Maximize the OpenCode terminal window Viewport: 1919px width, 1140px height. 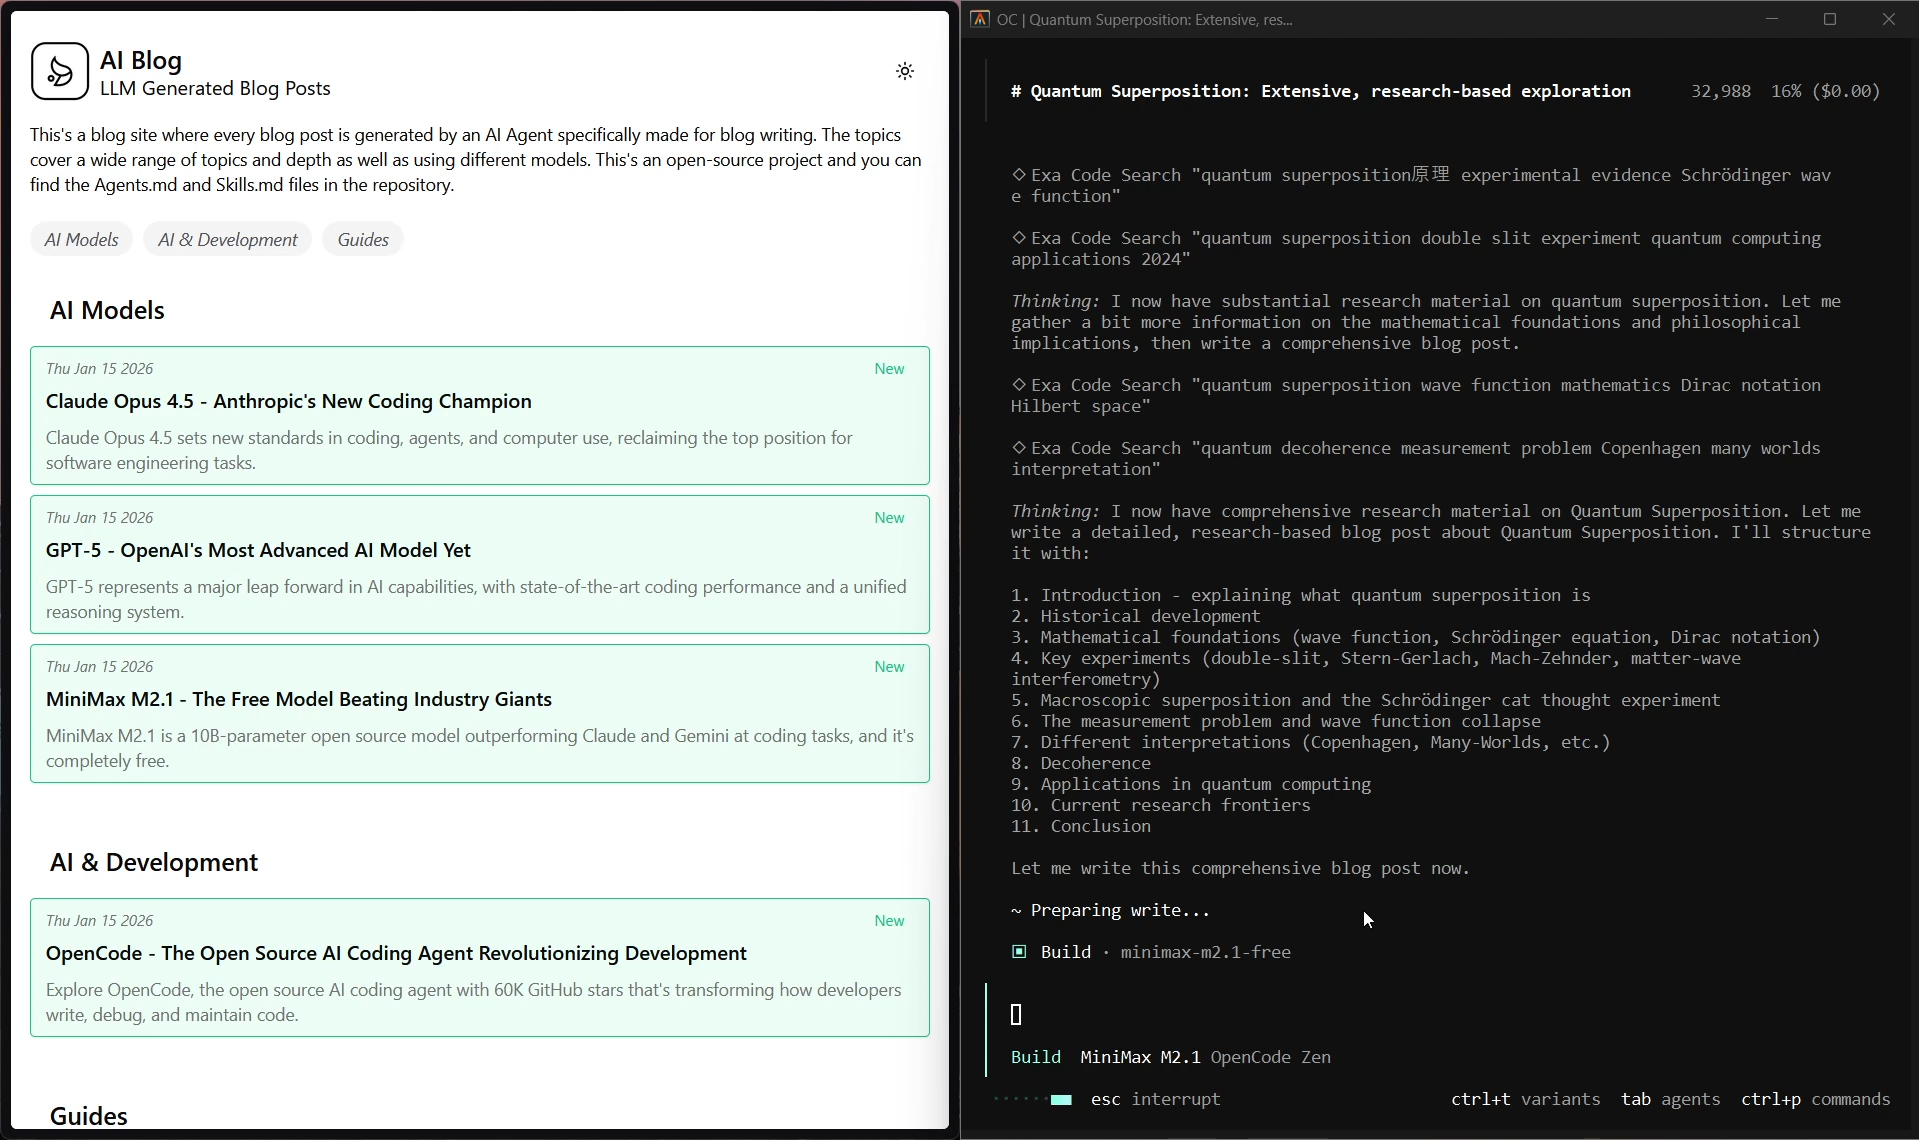(x=1830, y=19)
